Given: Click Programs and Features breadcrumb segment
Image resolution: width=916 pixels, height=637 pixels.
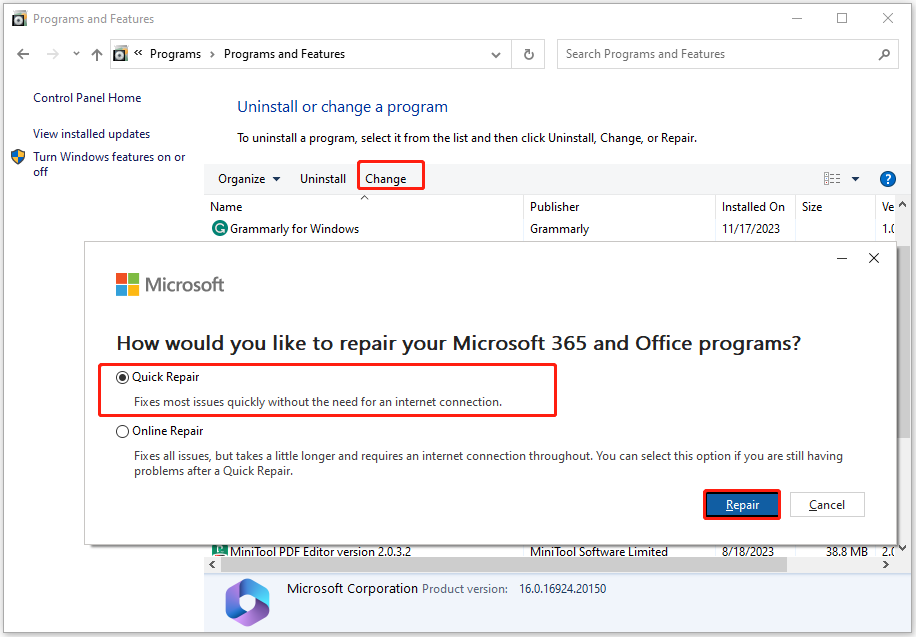Looking at the screenshot, I should coord(284,54).
